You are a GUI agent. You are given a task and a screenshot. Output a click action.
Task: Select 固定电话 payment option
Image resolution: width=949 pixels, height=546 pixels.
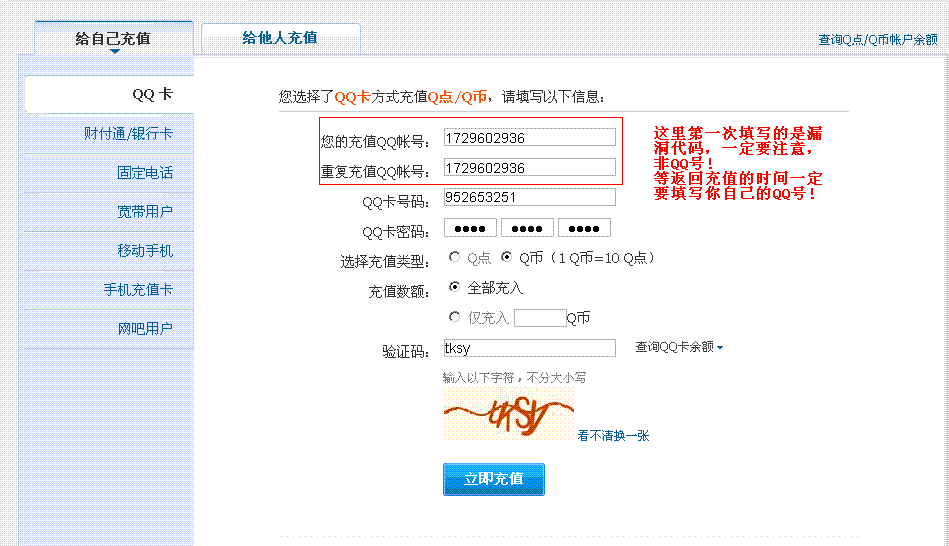click(x=110, y=173)
